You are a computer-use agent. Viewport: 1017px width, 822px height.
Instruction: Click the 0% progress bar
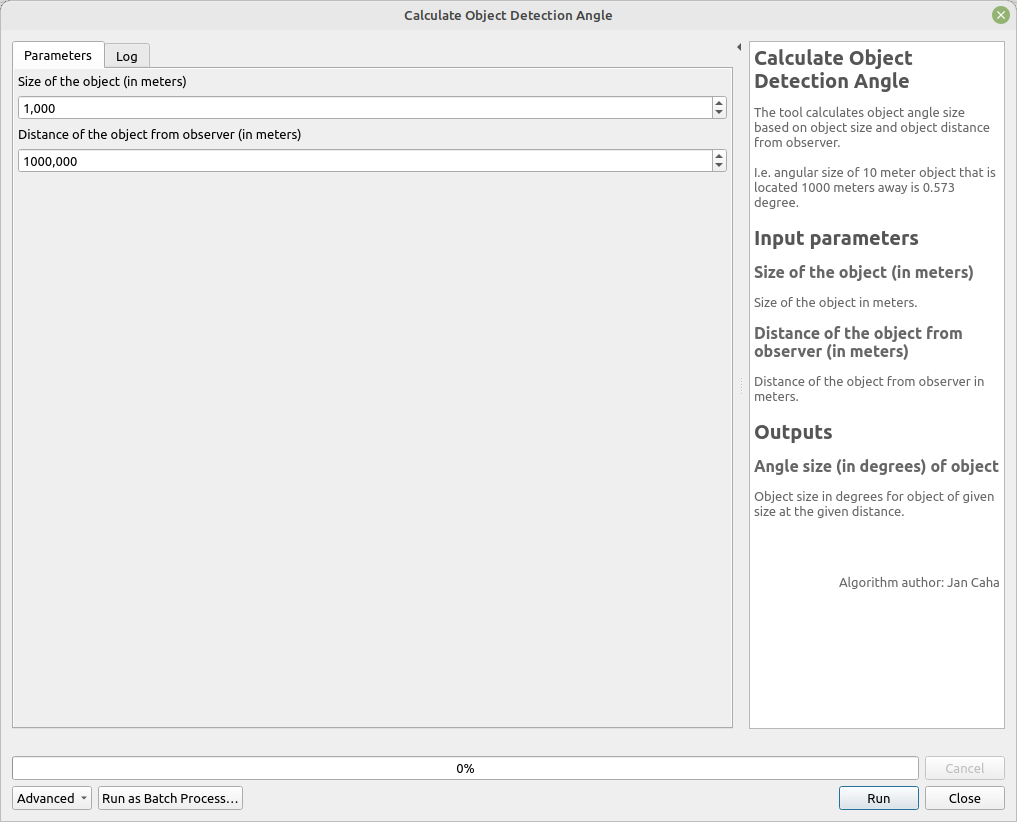pos(465,768)
